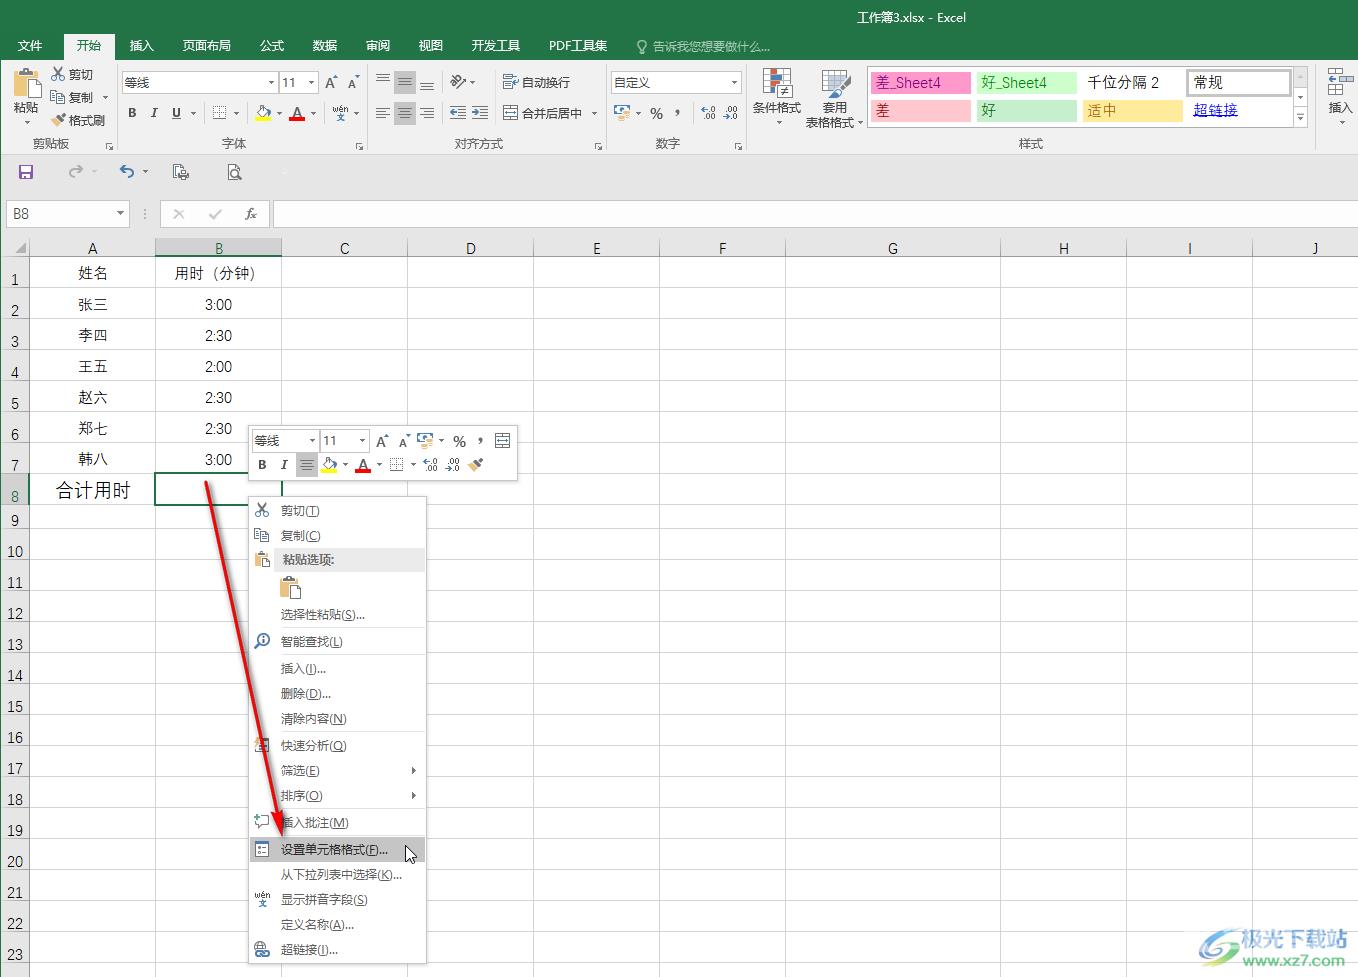Open the mini toolbar font size dropdown

(x=362, y=441)
